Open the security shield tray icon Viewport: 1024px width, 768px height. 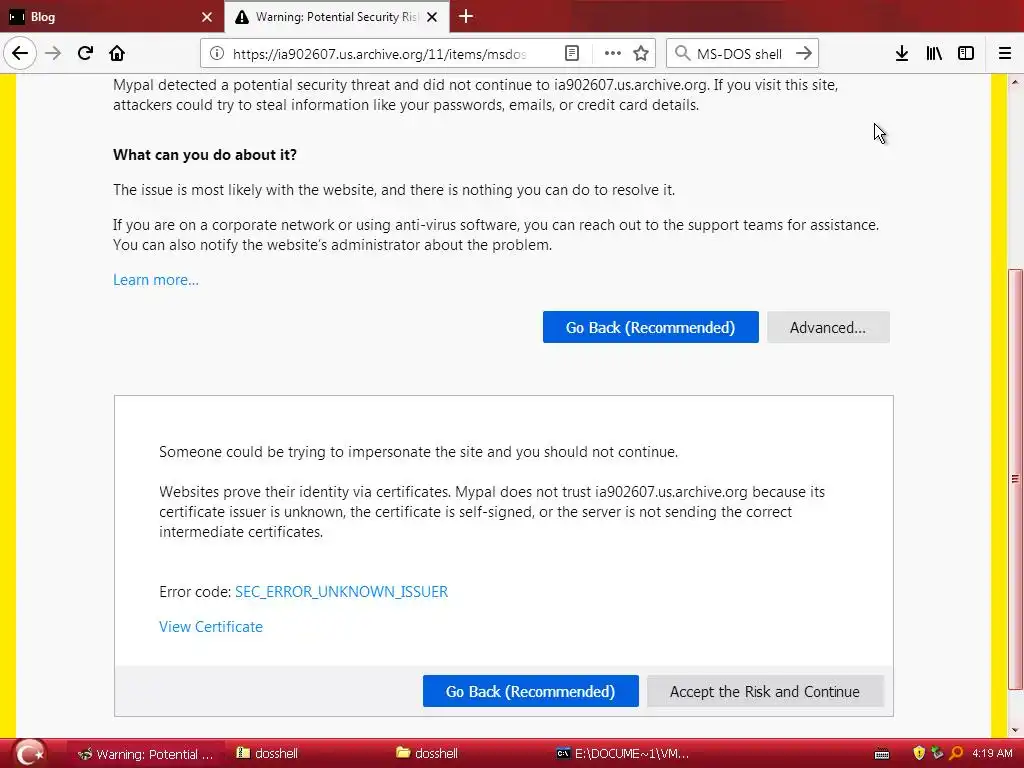point(919,754)
